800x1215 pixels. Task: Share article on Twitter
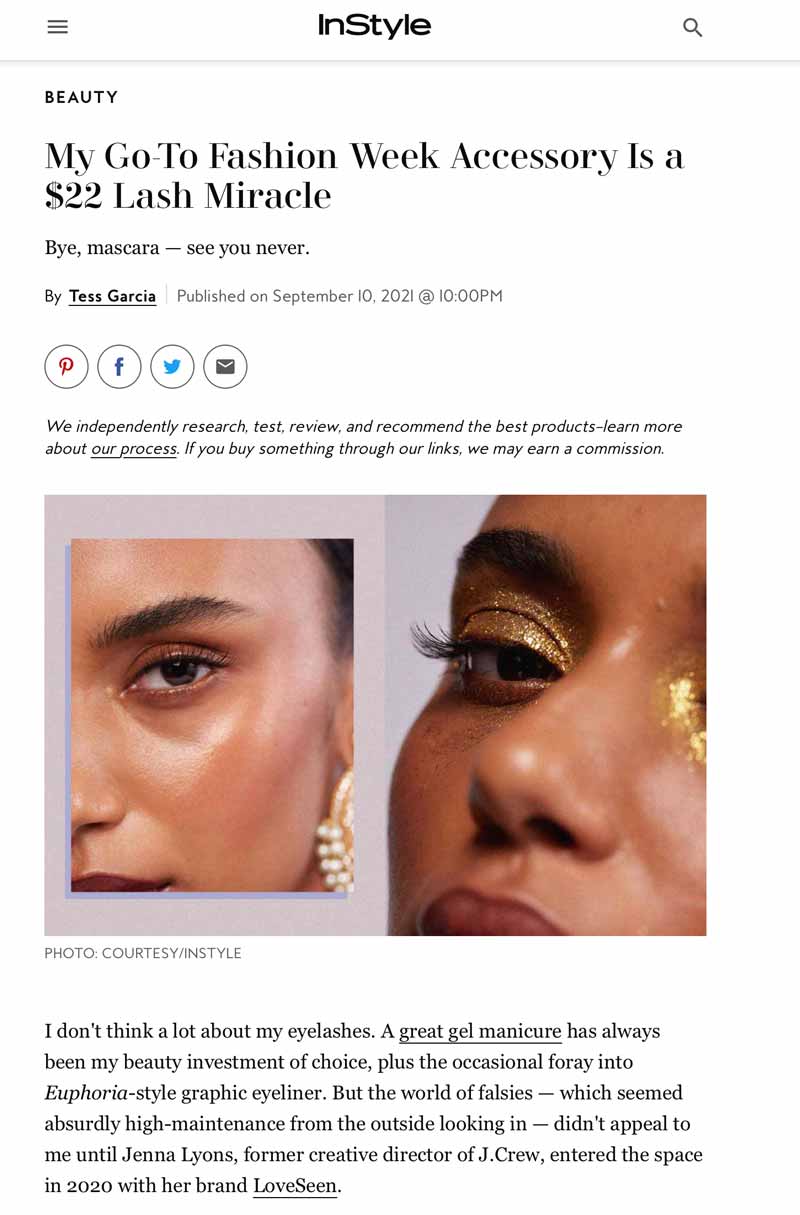[x=172, y=367]
